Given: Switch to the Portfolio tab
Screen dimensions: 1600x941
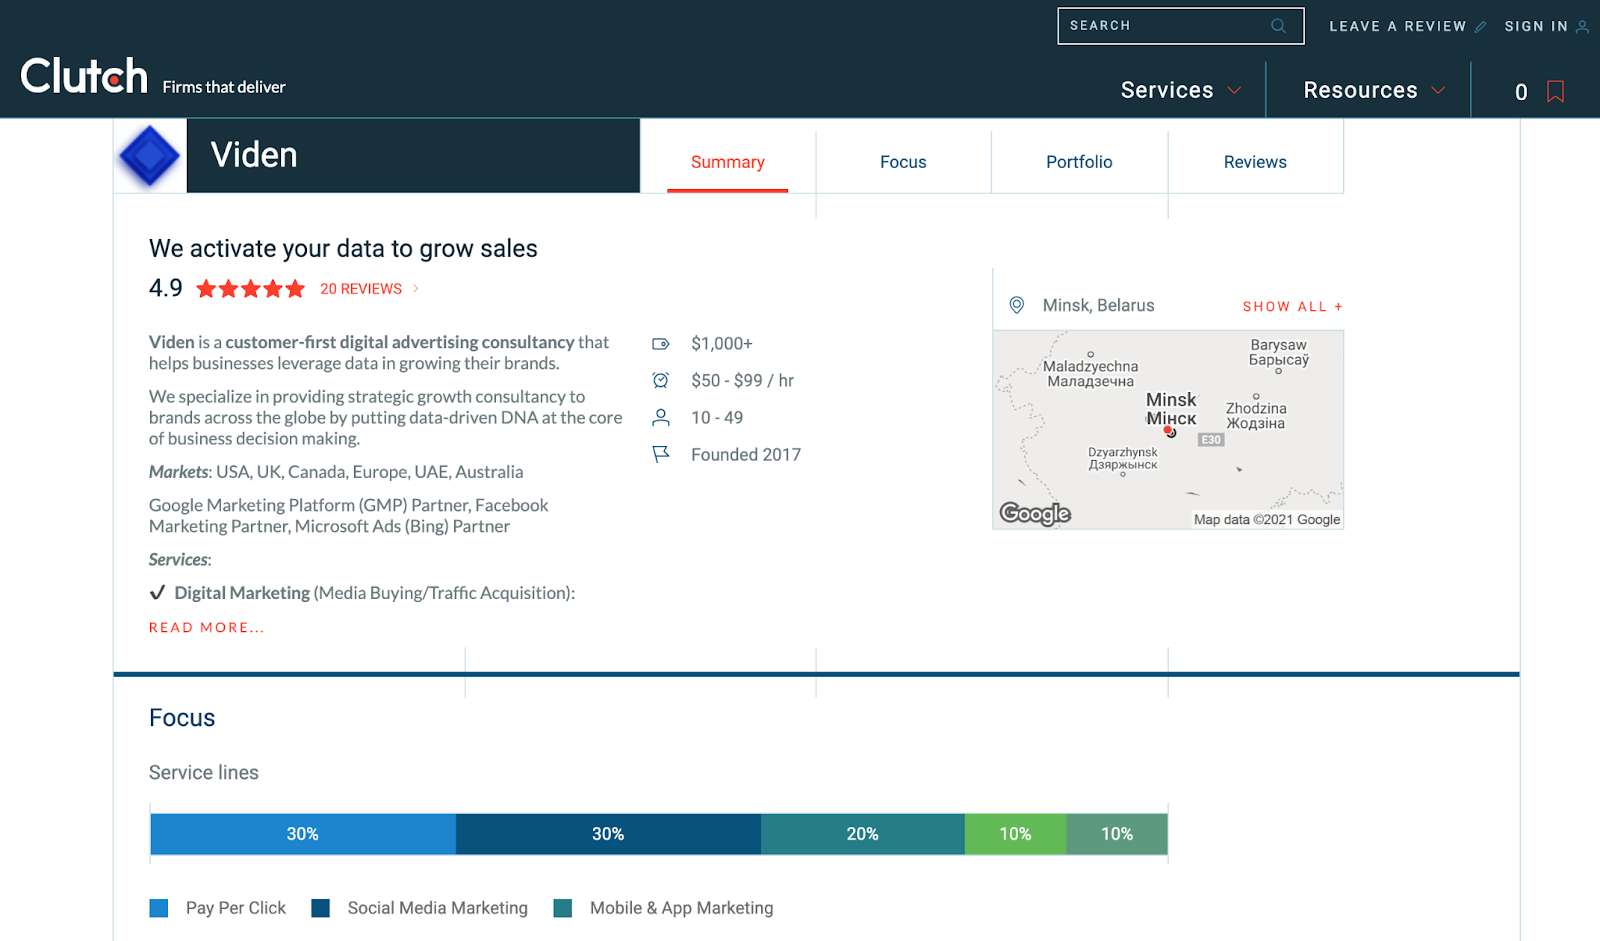Looking at the screenshot, I should 1079,162.
